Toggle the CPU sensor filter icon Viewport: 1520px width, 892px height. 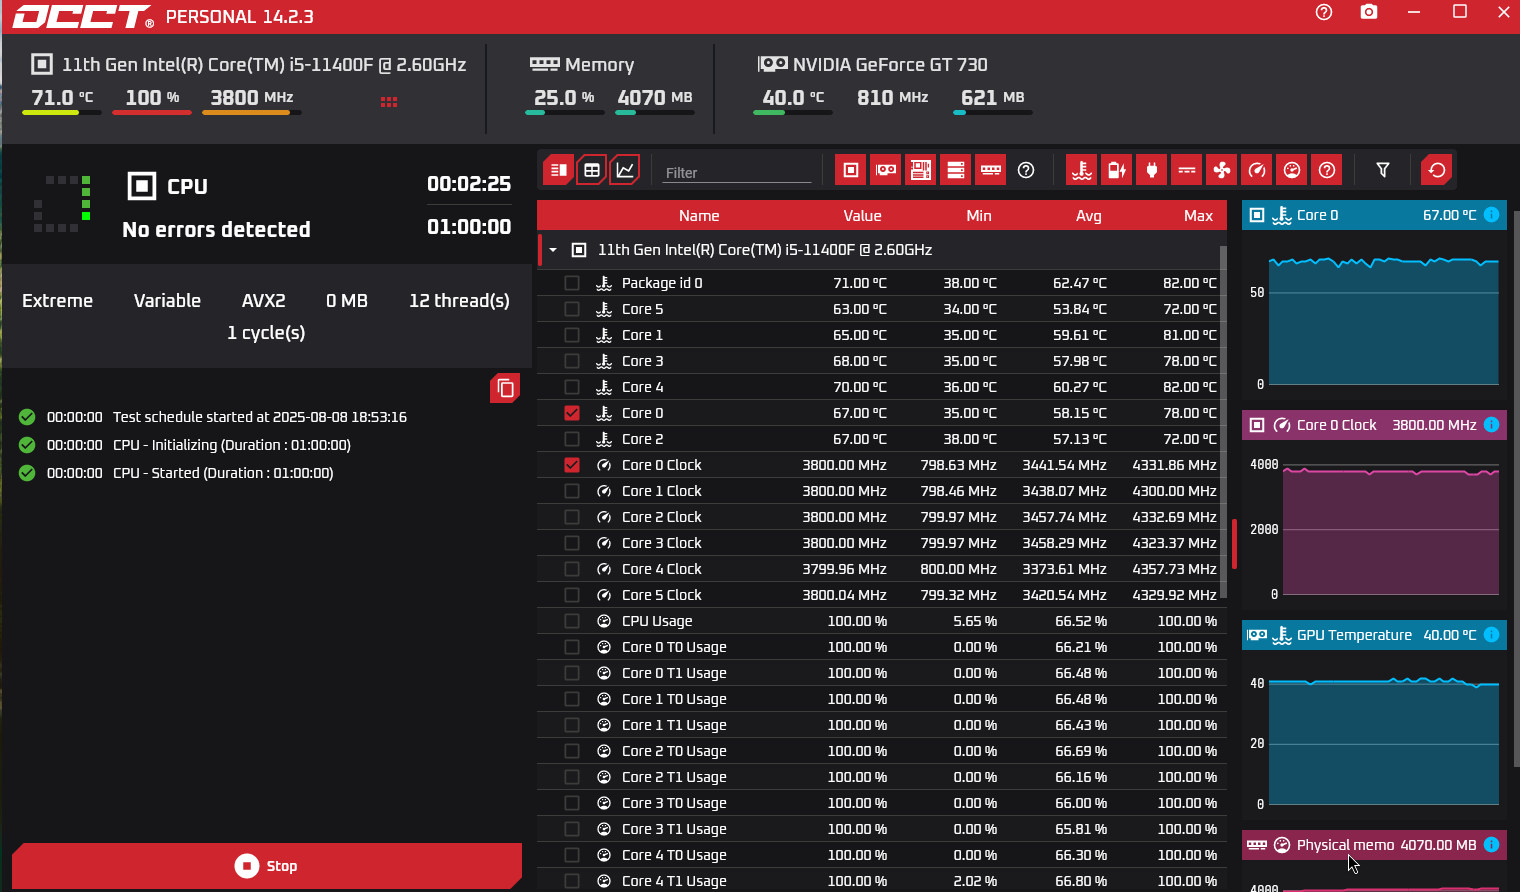[851, 170]
